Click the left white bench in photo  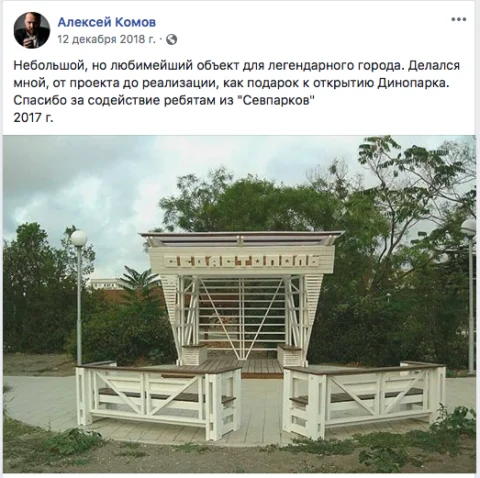[x=158, y=398]
